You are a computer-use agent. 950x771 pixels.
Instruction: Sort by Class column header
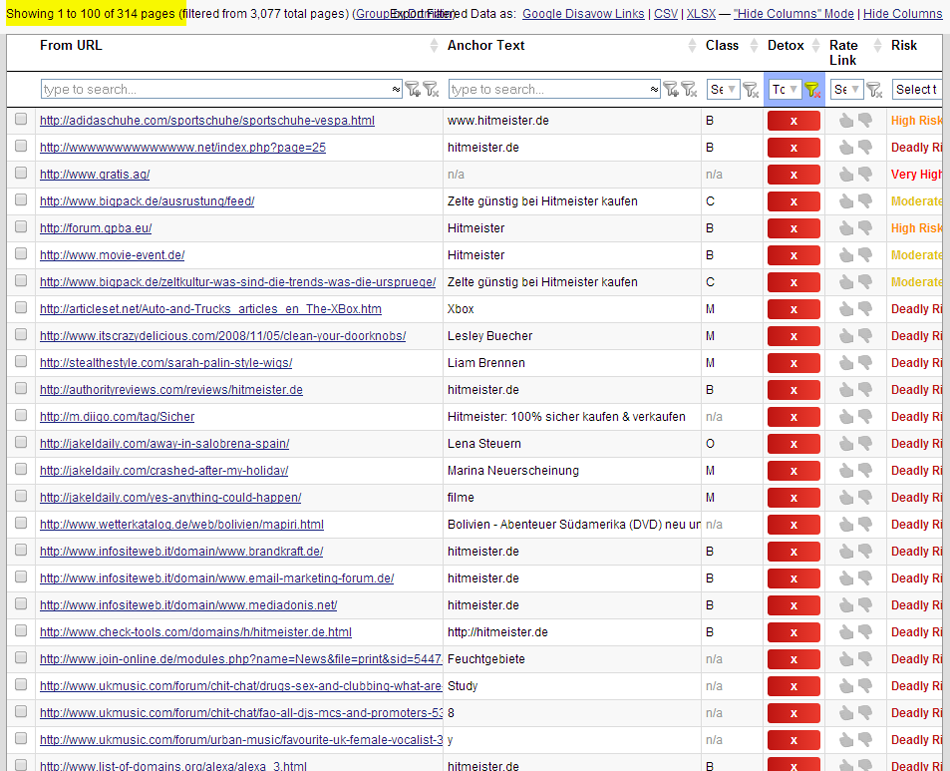(x=722, y=45)
